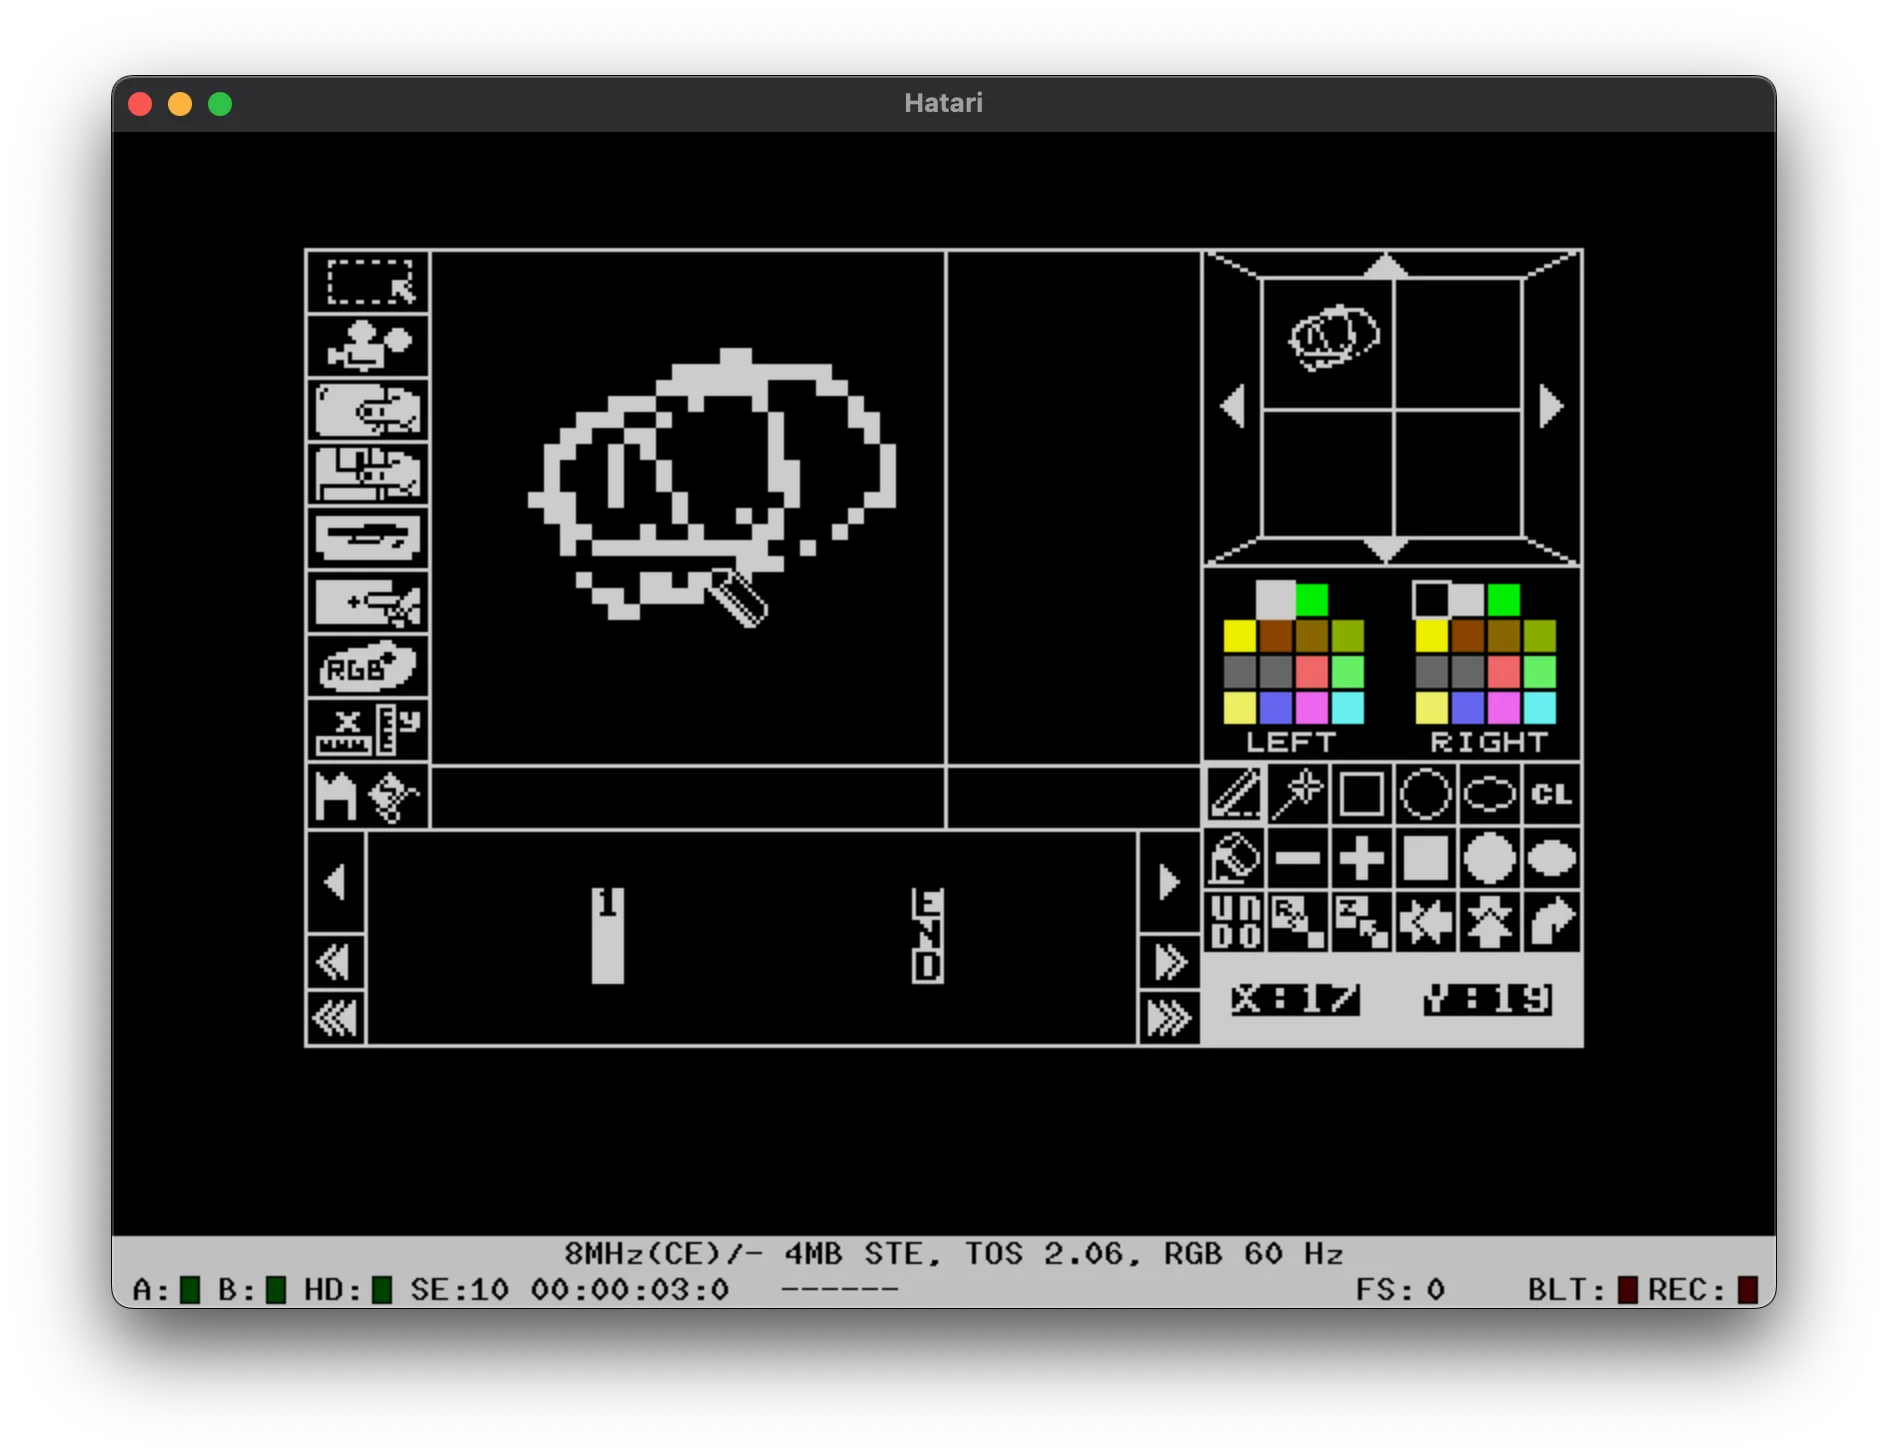The width and height of the screenshot is (1888, 1456).
Task: Open the film camera animation icon
Action: [368, 346]
